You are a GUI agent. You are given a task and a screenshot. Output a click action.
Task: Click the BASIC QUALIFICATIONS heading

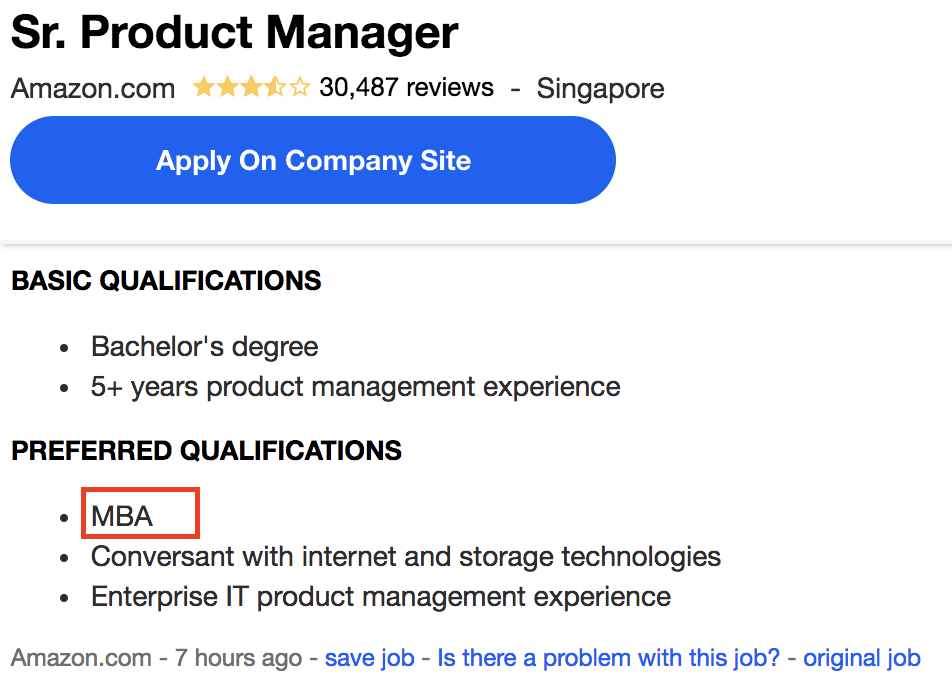[x=166, y=281]
